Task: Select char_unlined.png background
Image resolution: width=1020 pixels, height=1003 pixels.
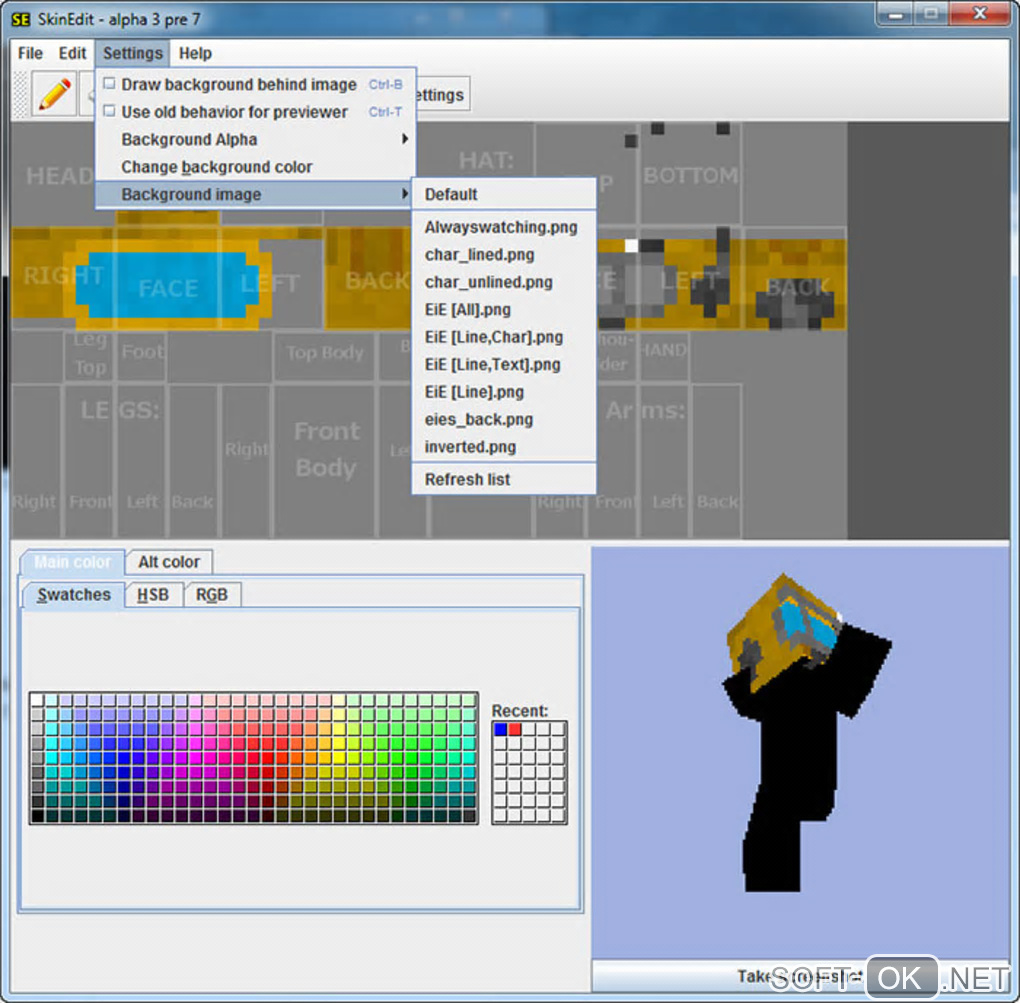Action: [504, 282]
